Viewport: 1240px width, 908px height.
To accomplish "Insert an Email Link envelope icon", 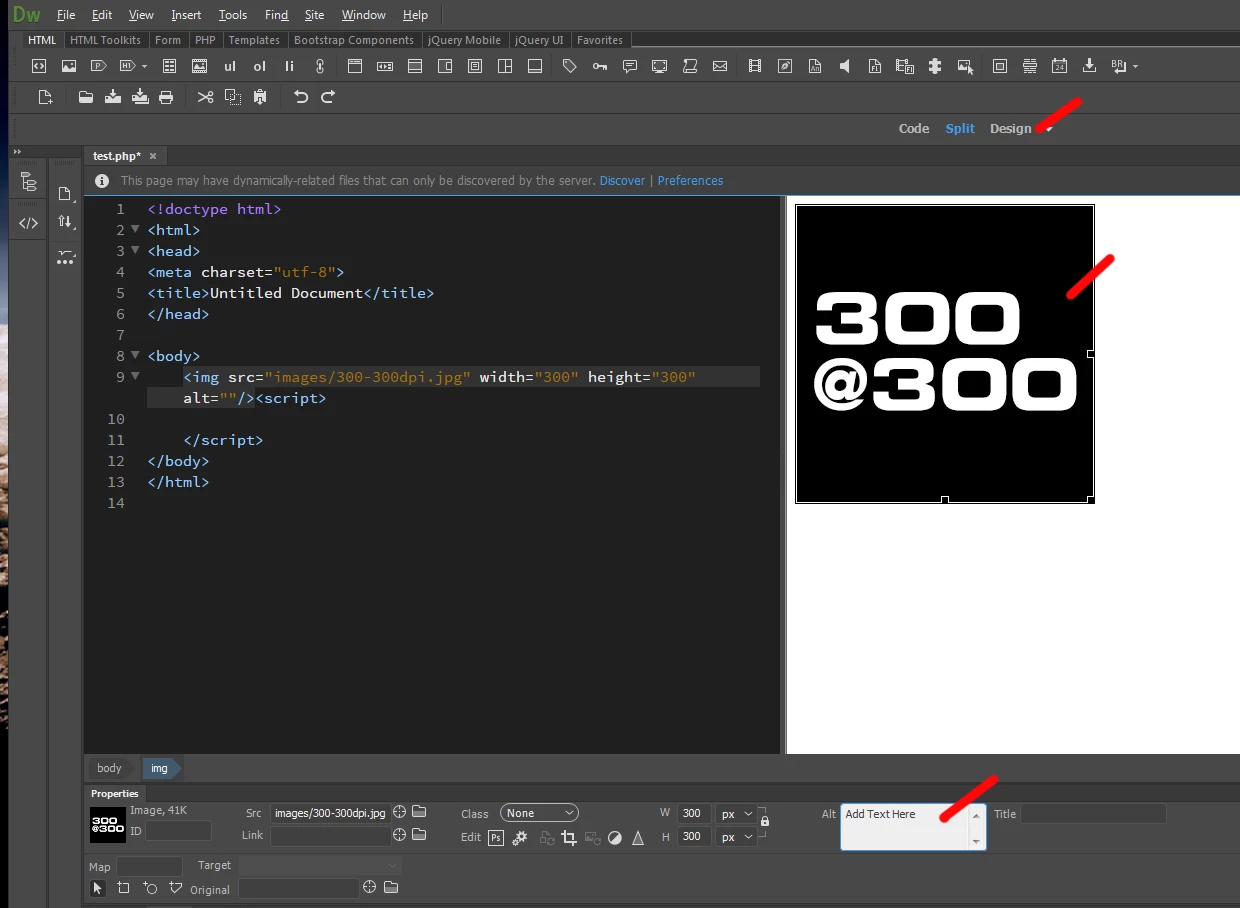I will 720,66.
